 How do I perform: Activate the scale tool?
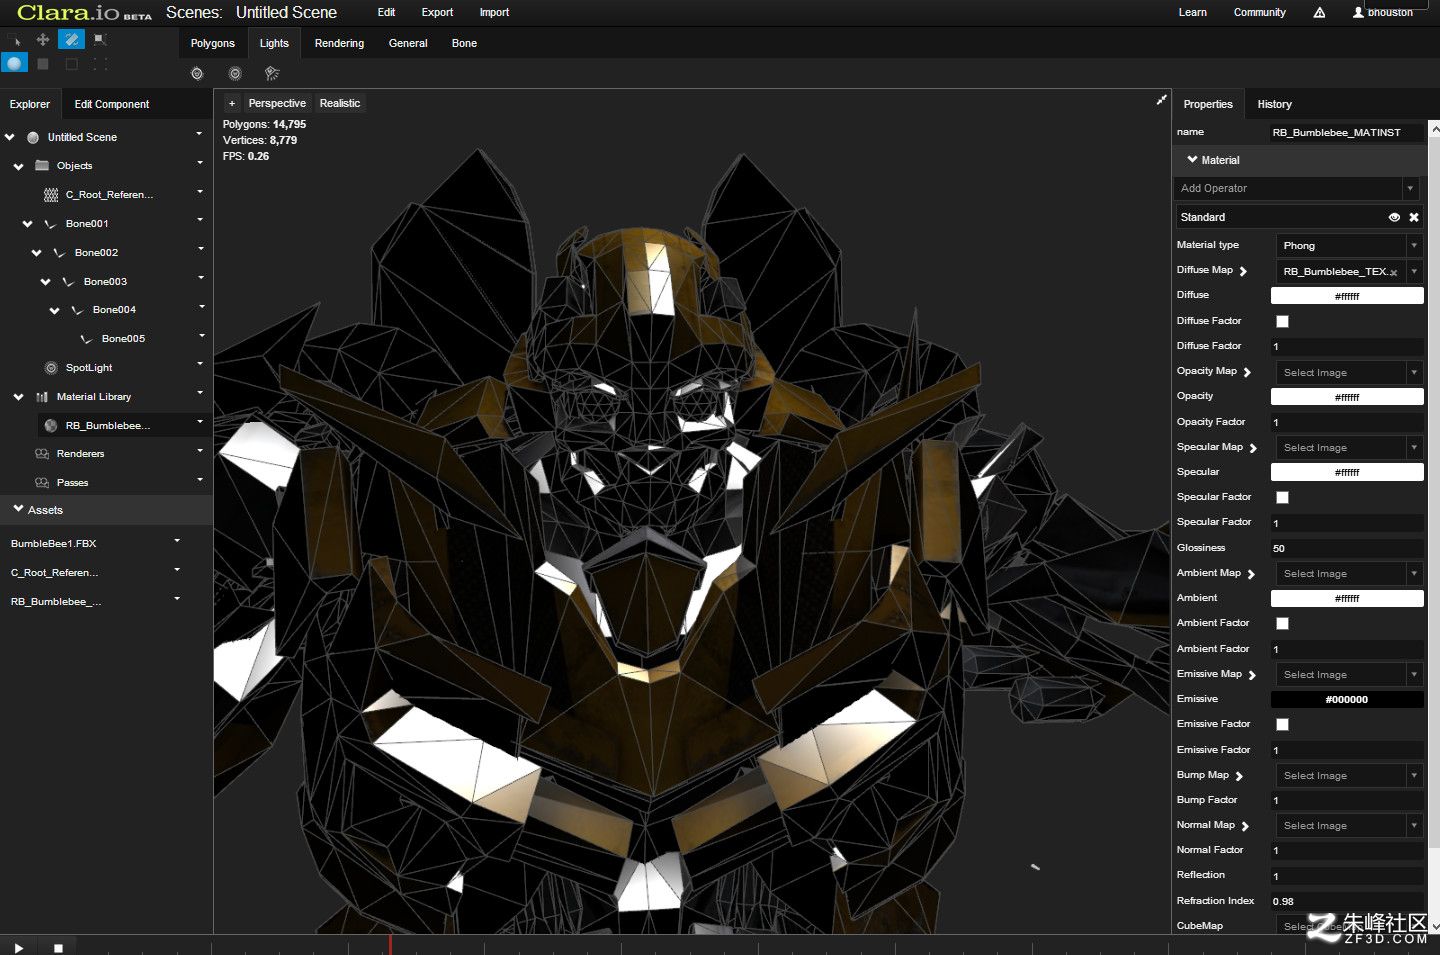[x=99, y=39]
